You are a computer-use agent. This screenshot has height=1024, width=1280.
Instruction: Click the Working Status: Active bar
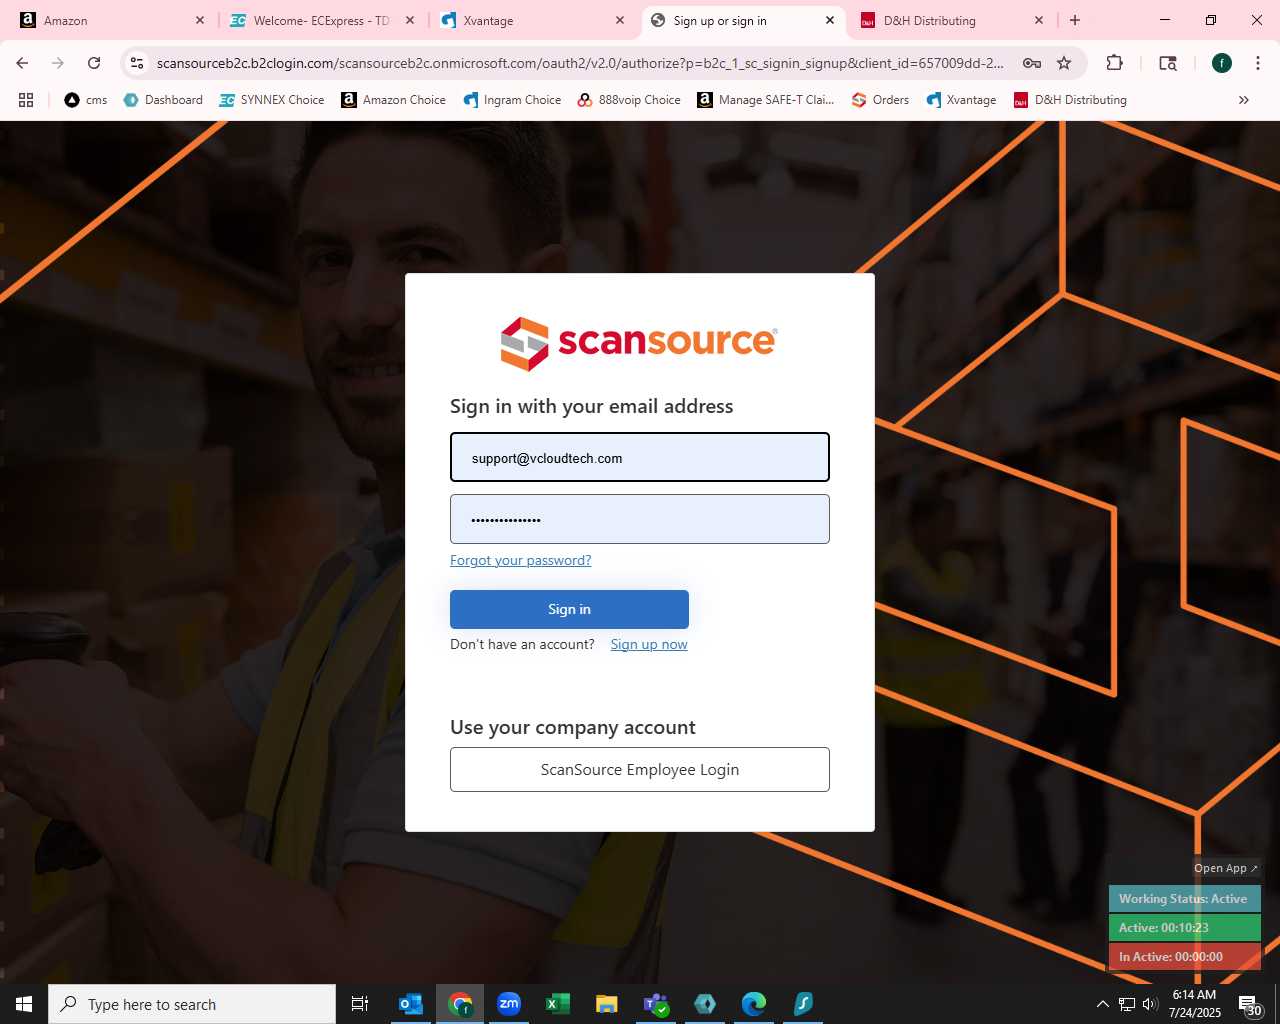(x=1184, y=899)
